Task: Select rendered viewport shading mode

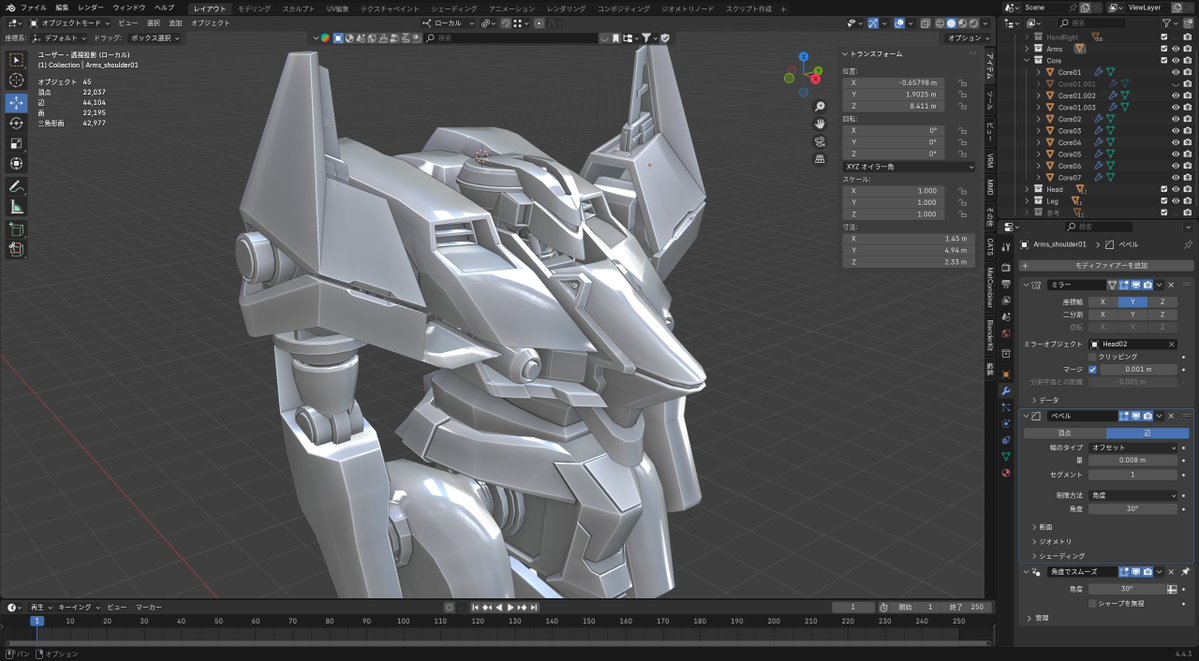Action: pos(973,23)
